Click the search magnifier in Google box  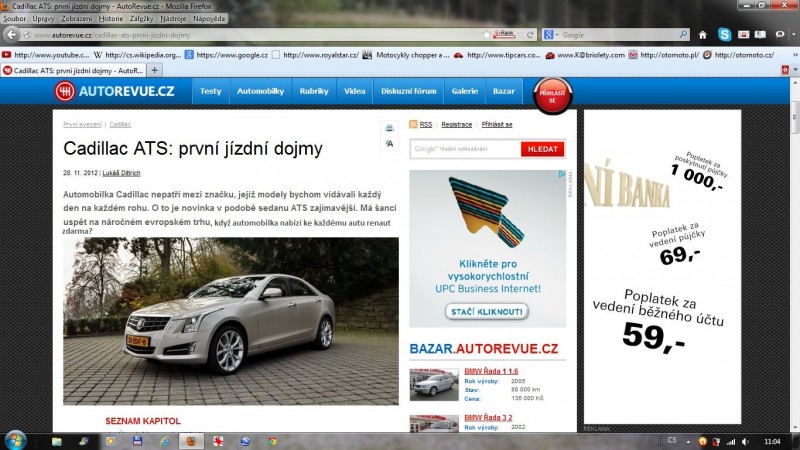(683, 34)
